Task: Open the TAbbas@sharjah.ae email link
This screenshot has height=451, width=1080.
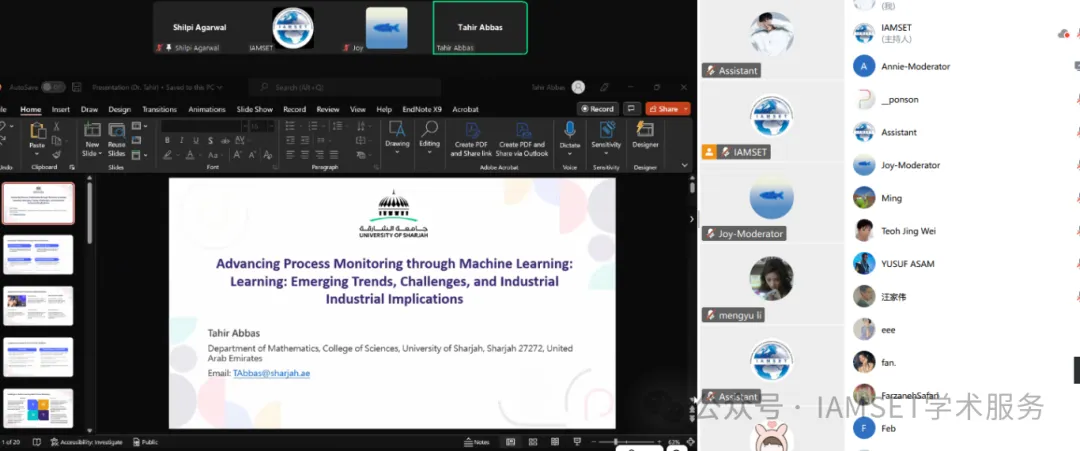Action: click(271, 373)
